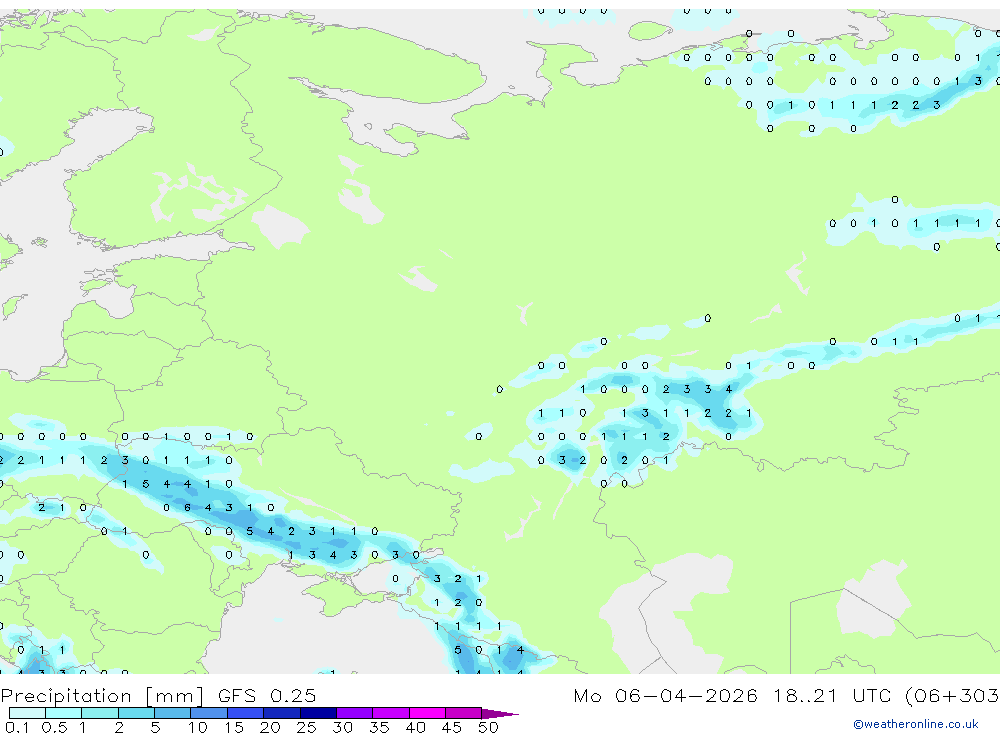Pick the 40–45 mm magenta legend swatch

[427, 713]
